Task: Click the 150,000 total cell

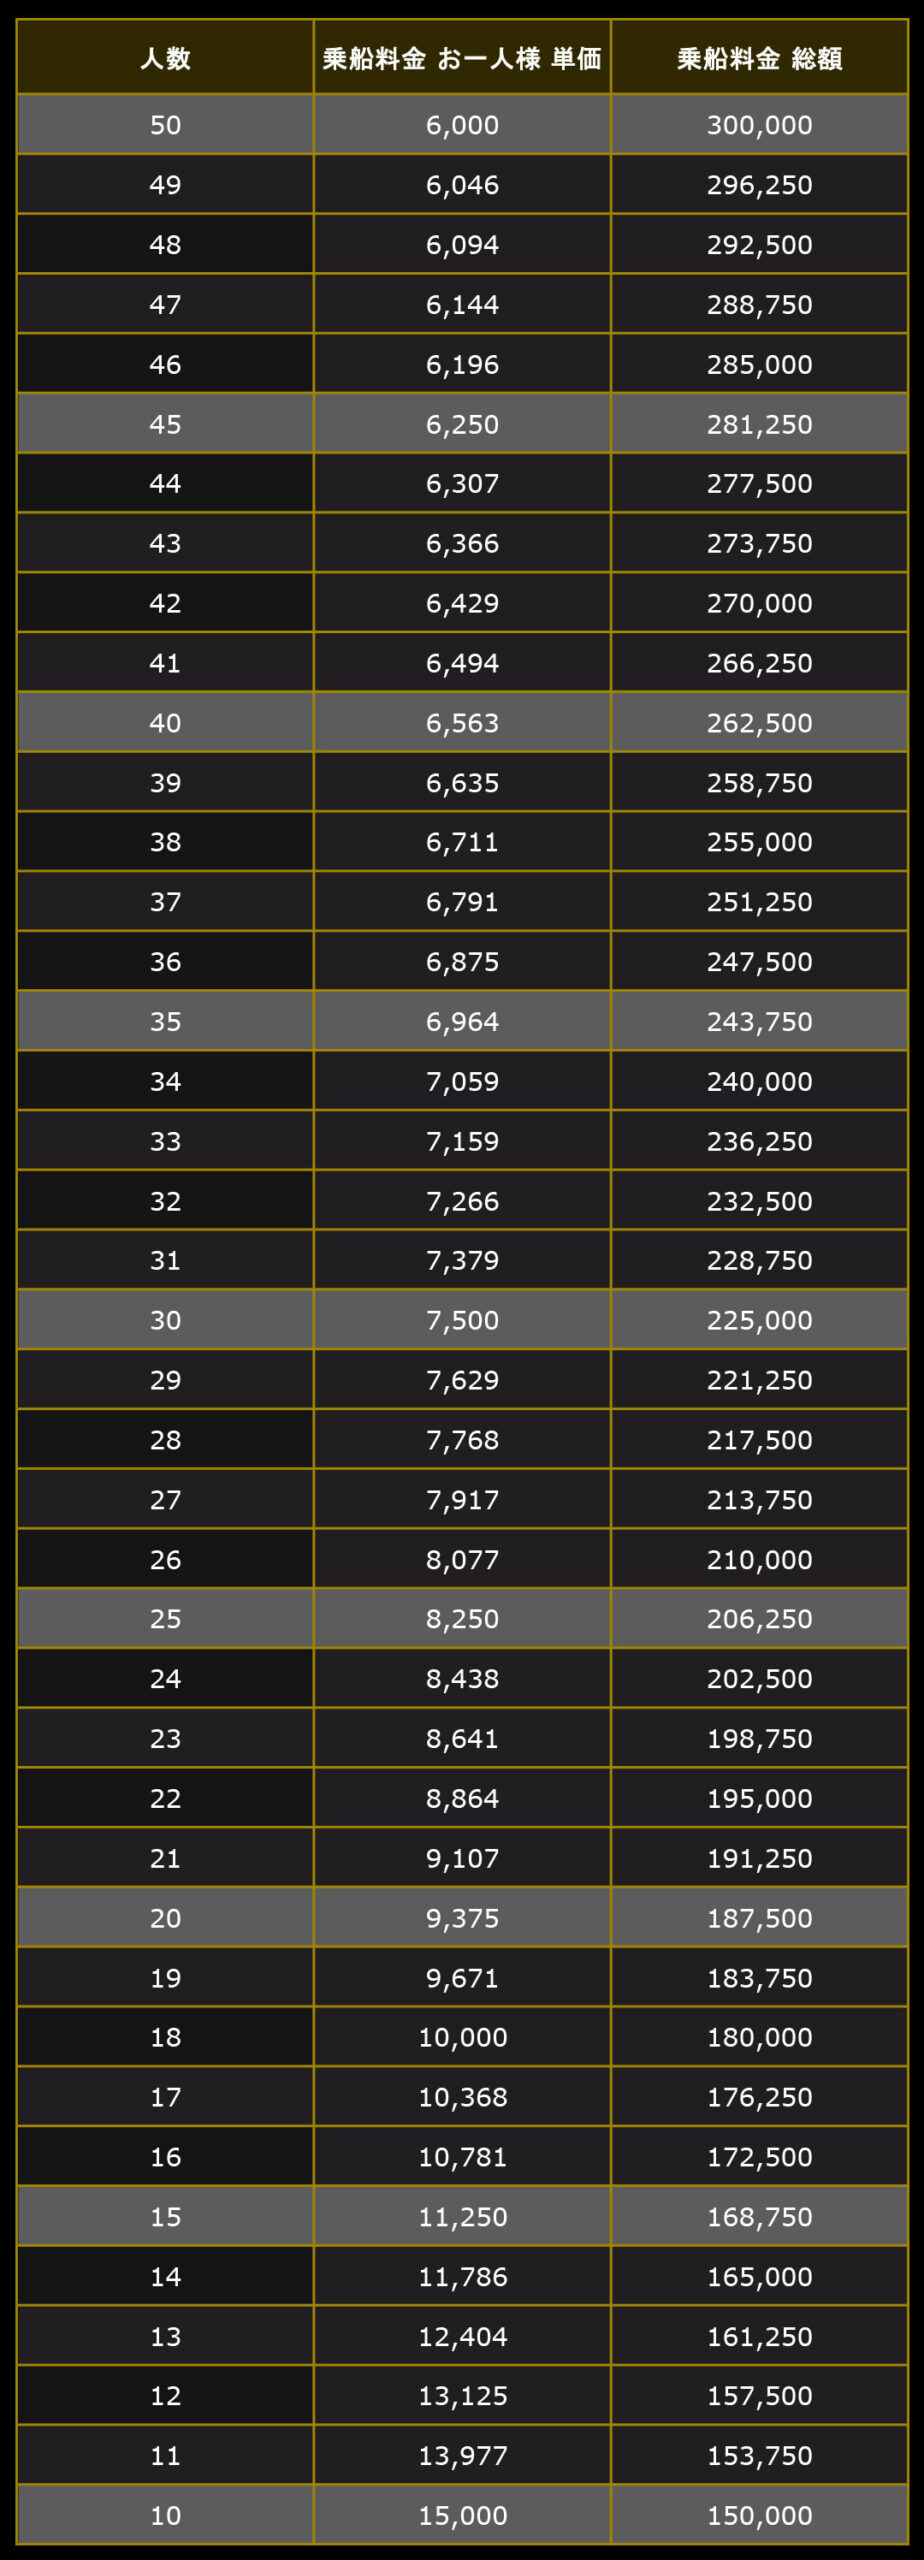Action: click(x=759, y=2515)
